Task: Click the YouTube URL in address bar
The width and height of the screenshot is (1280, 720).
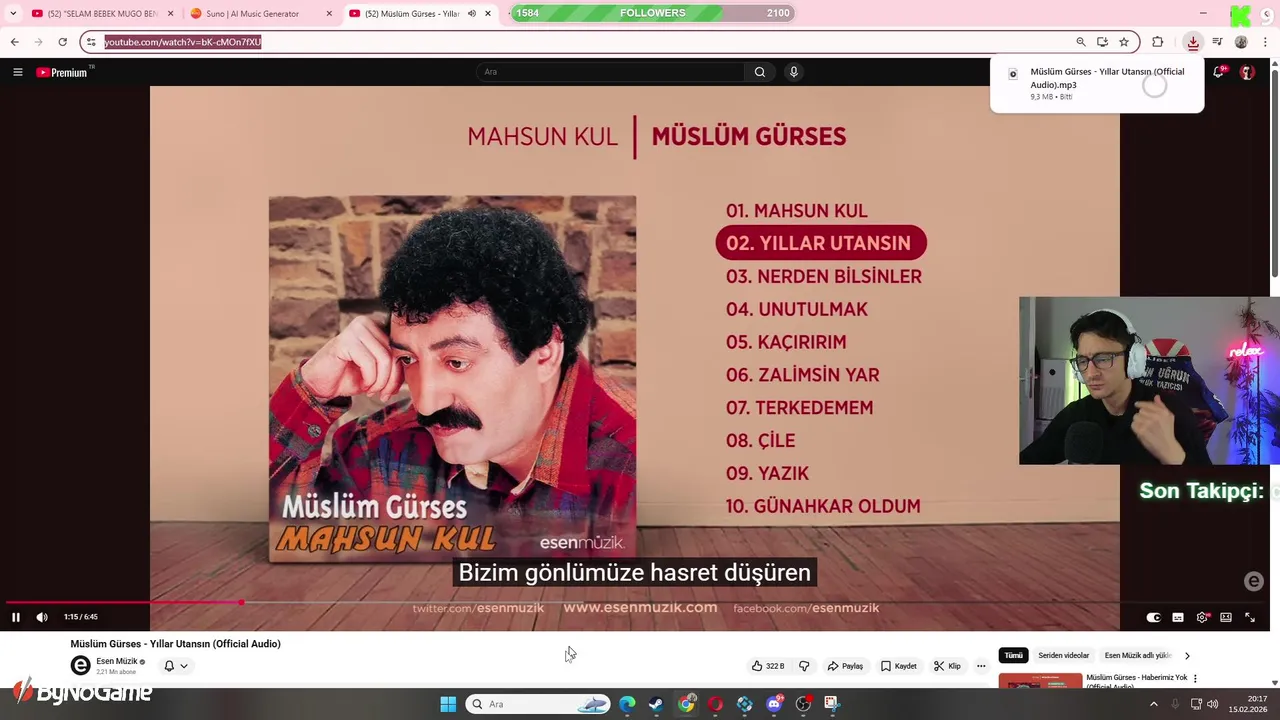Action: pyautogui.click(x=183, y=42)
